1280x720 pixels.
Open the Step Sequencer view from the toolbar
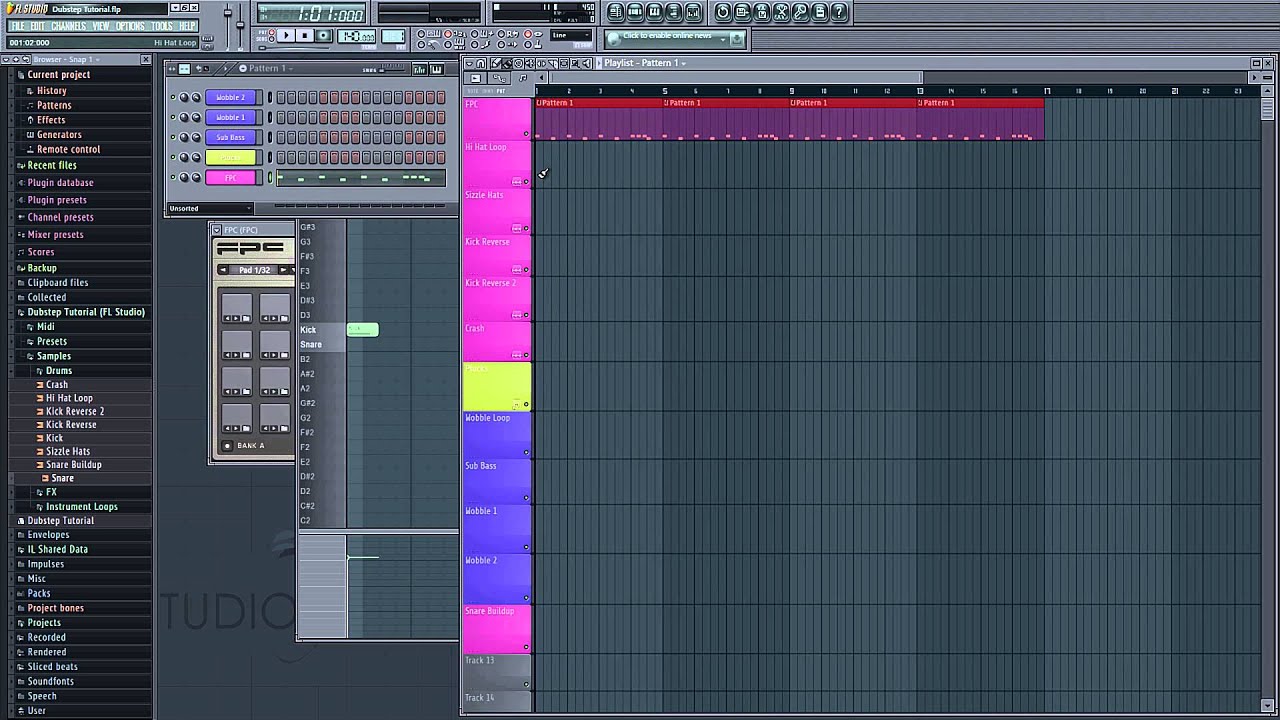(635, 12)
